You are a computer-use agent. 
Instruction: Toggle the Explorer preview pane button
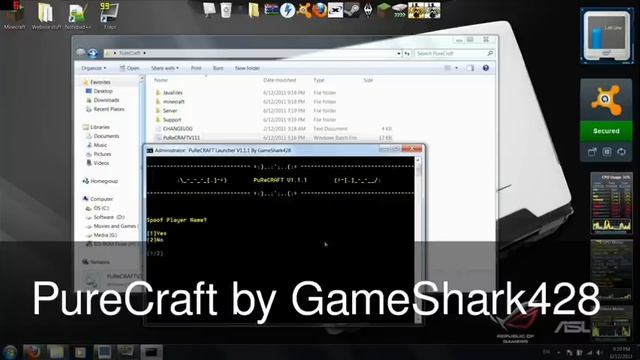pyautogui.click(x=470, y=68)
